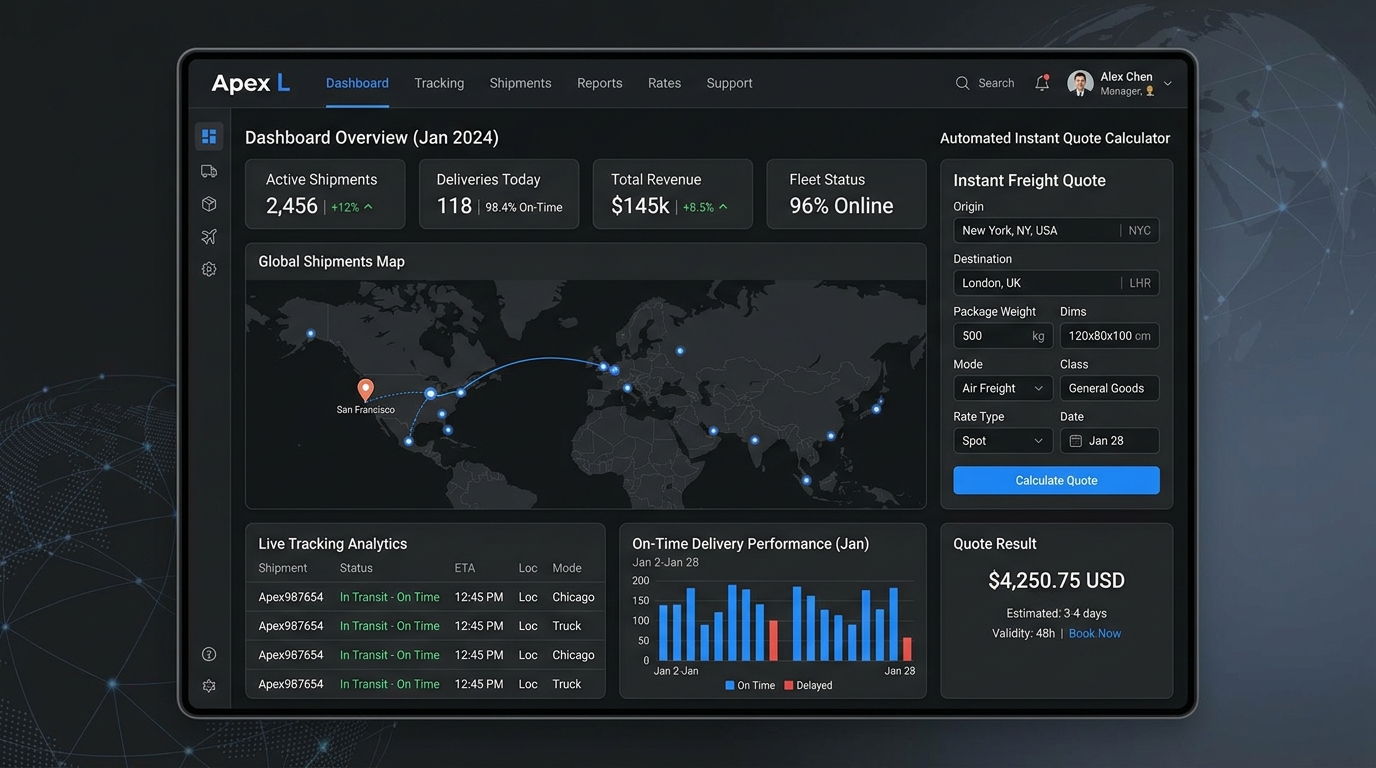Click the NYC airport code tag
The image size is (1376, 768).
pos(1139,231)
